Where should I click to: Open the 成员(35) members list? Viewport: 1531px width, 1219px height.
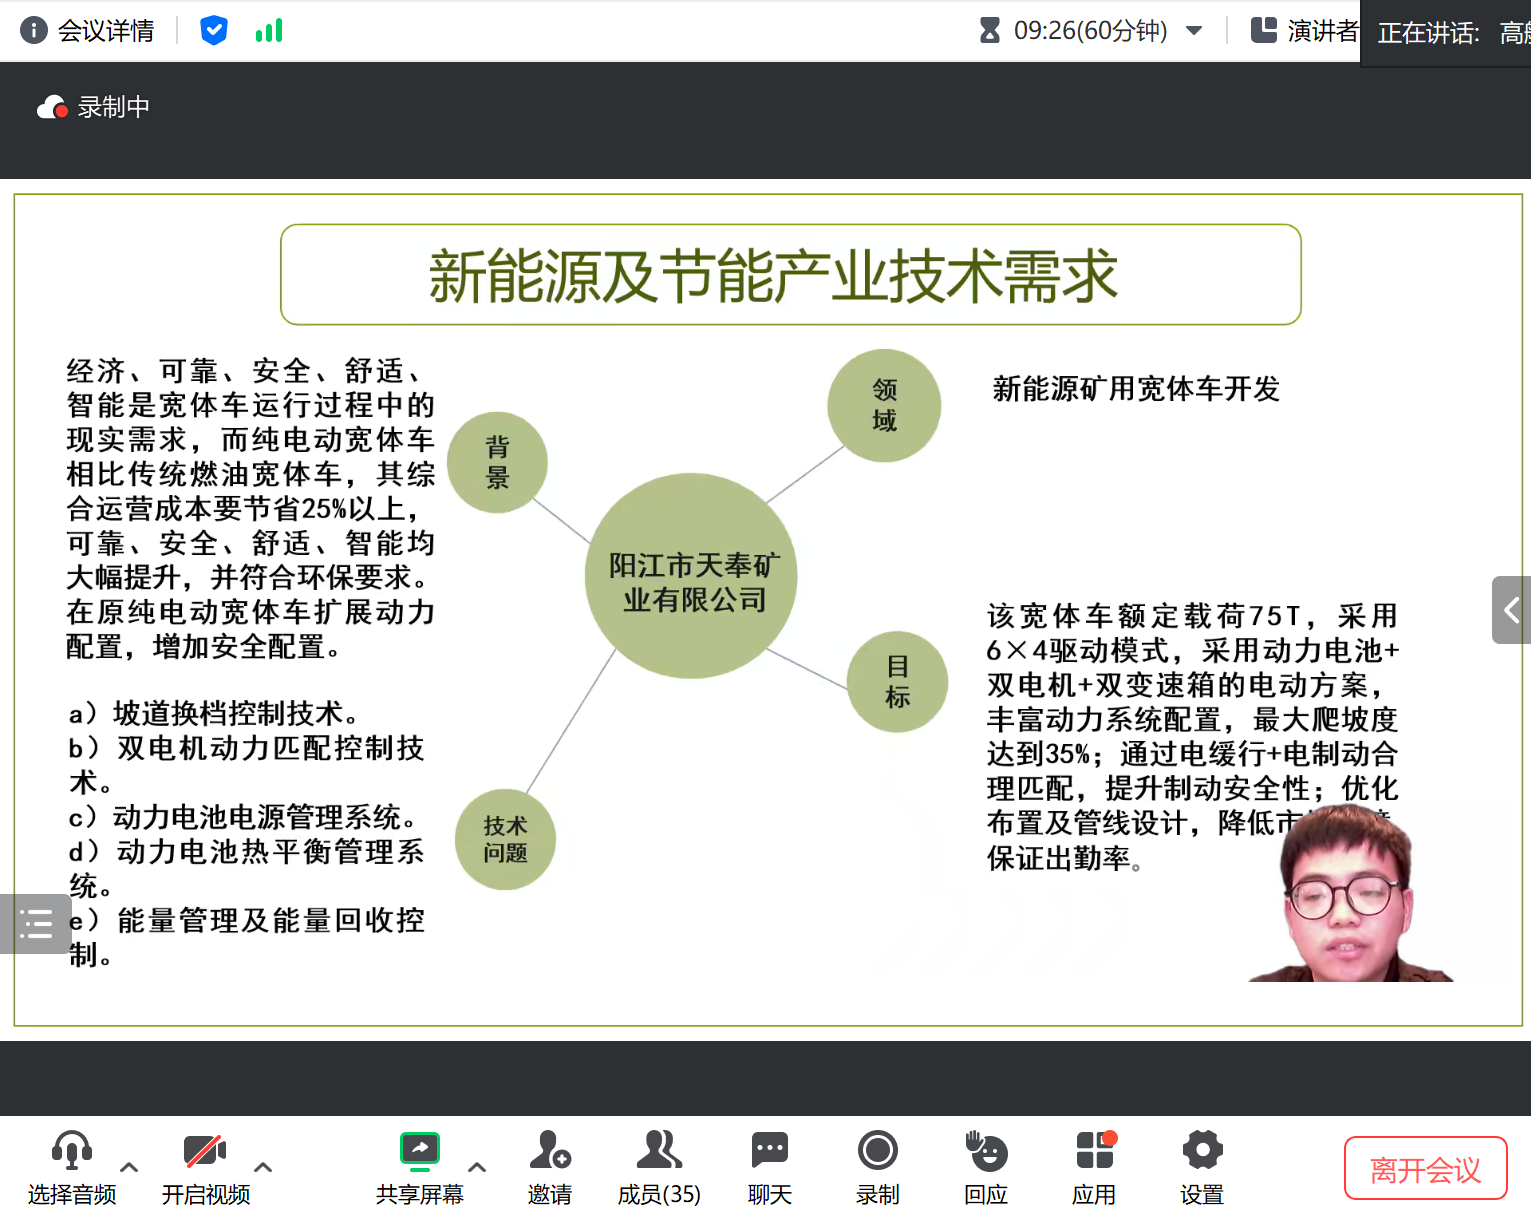659,1166
